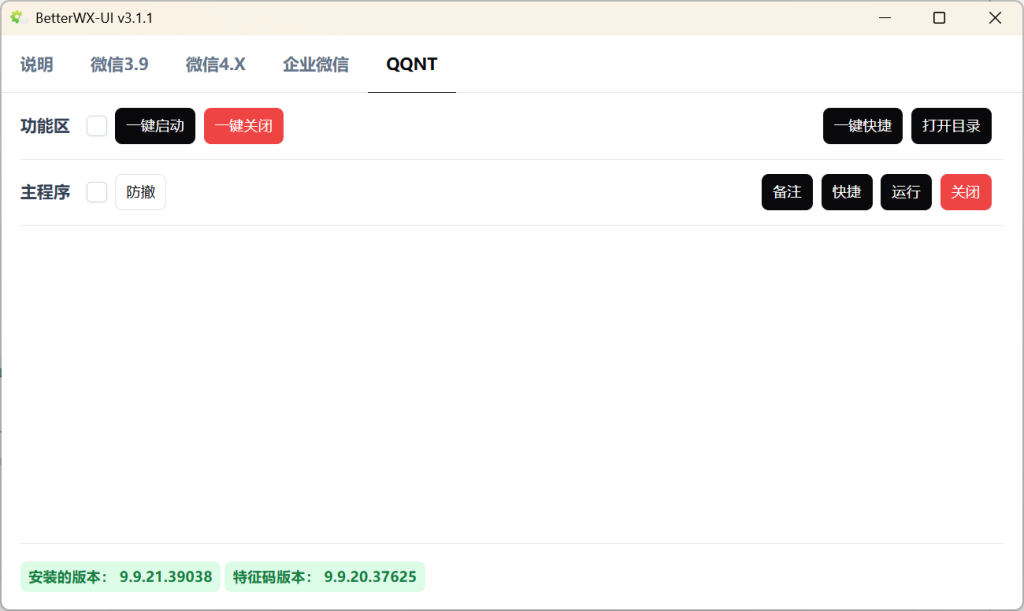Click the signature version label 9.9.20.37625
Viewport: 1024px width, 611px height.
(x=324, y=577)
